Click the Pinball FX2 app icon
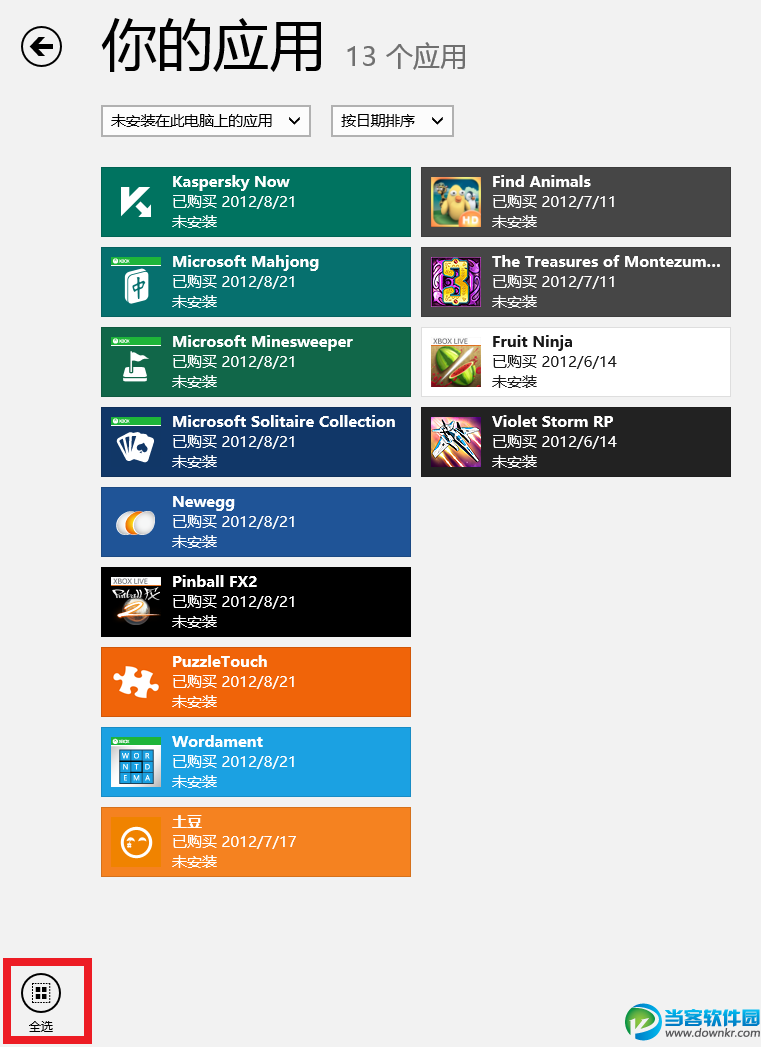Screen dimensions: 761x1047 click(x=136, y=602)
